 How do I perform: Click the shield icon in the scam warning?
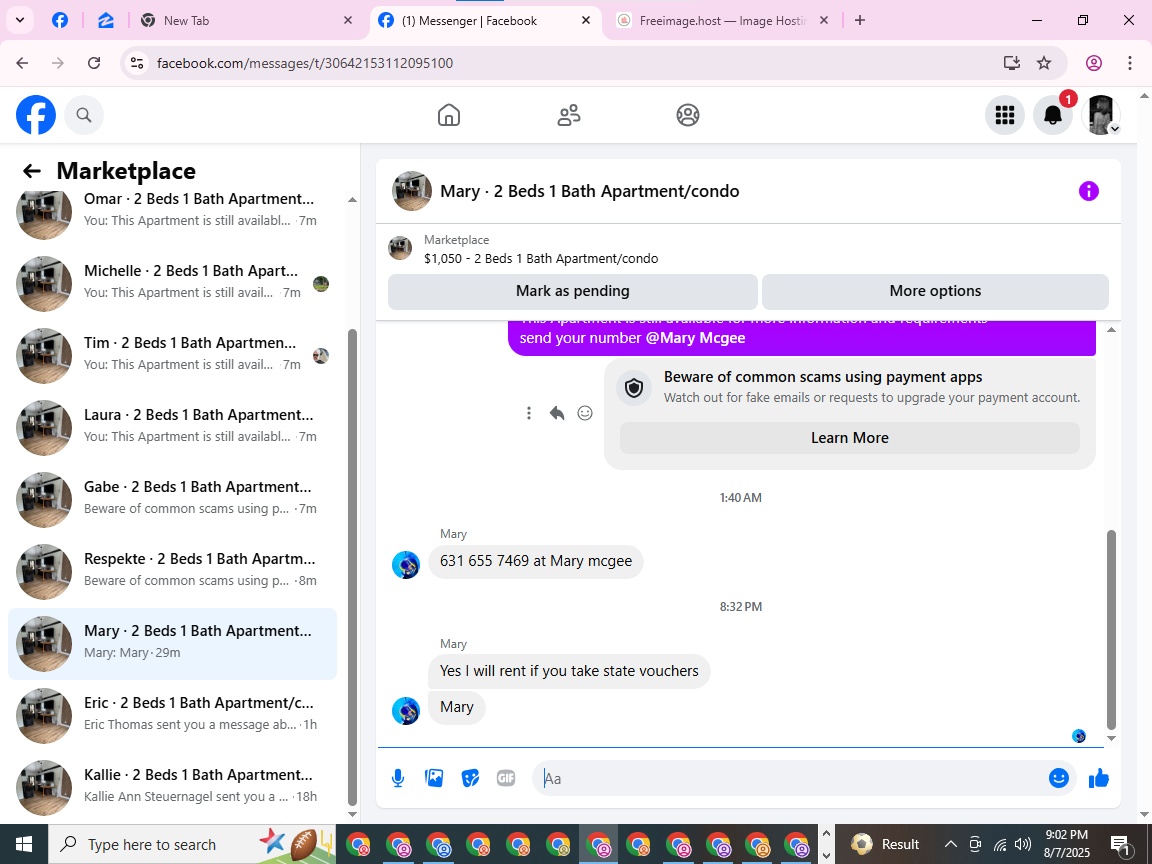(x=633, y=387)
